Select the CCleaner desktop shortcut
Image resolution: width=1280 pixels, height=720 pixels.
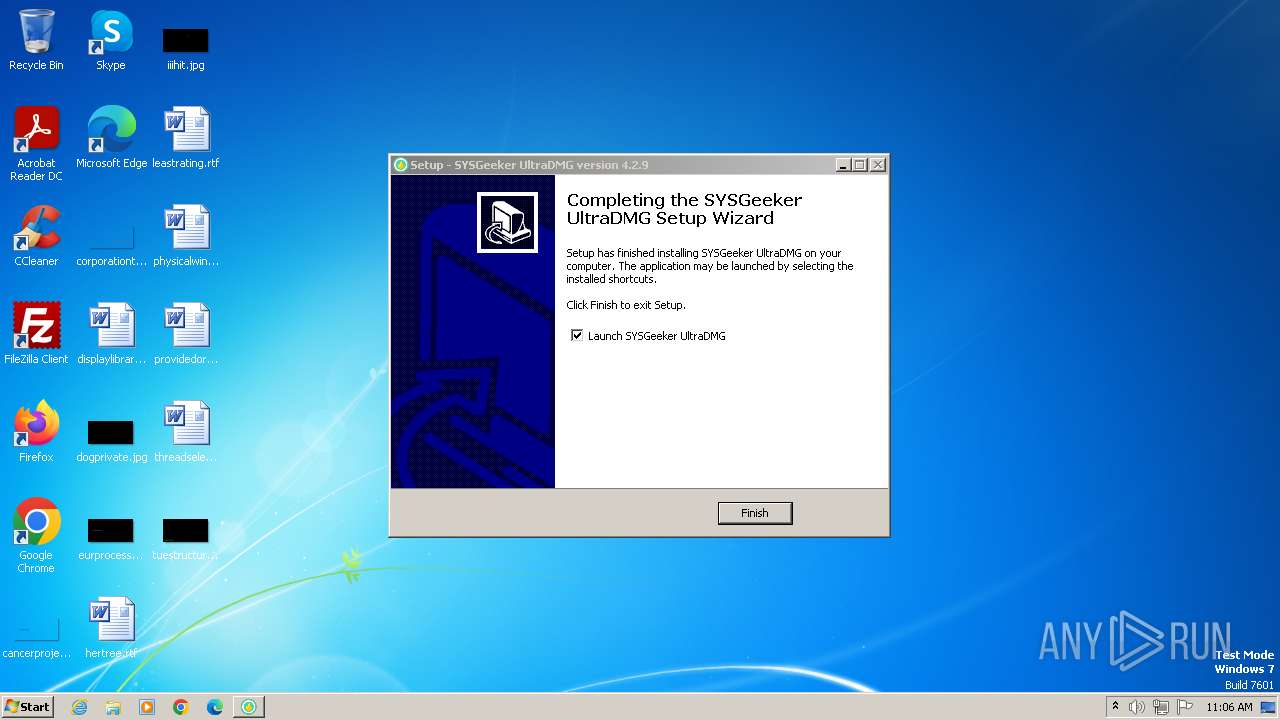(36, 236)
